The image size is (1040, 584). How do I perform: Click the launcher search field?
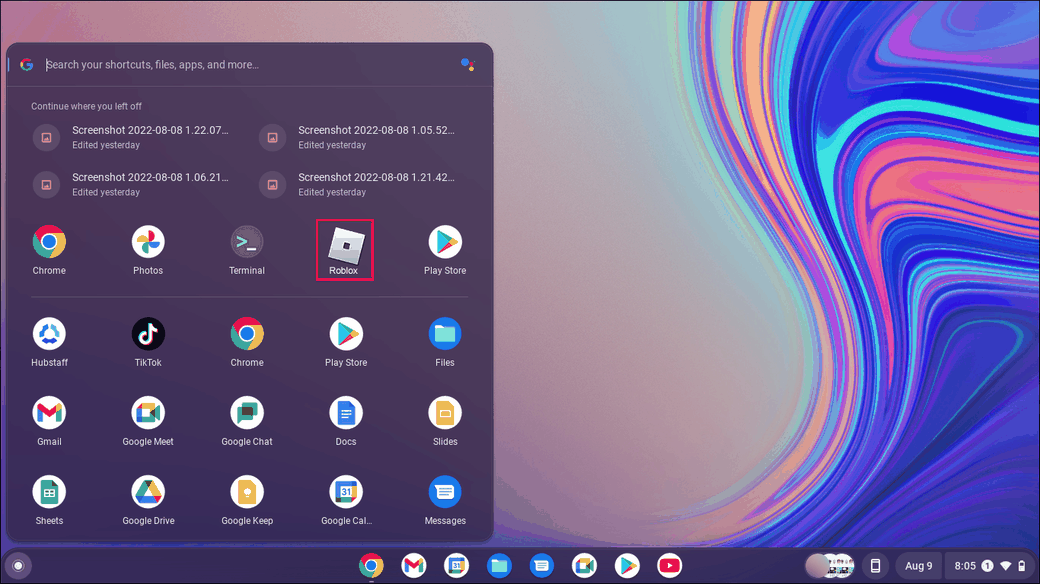[x=250, y=65]
